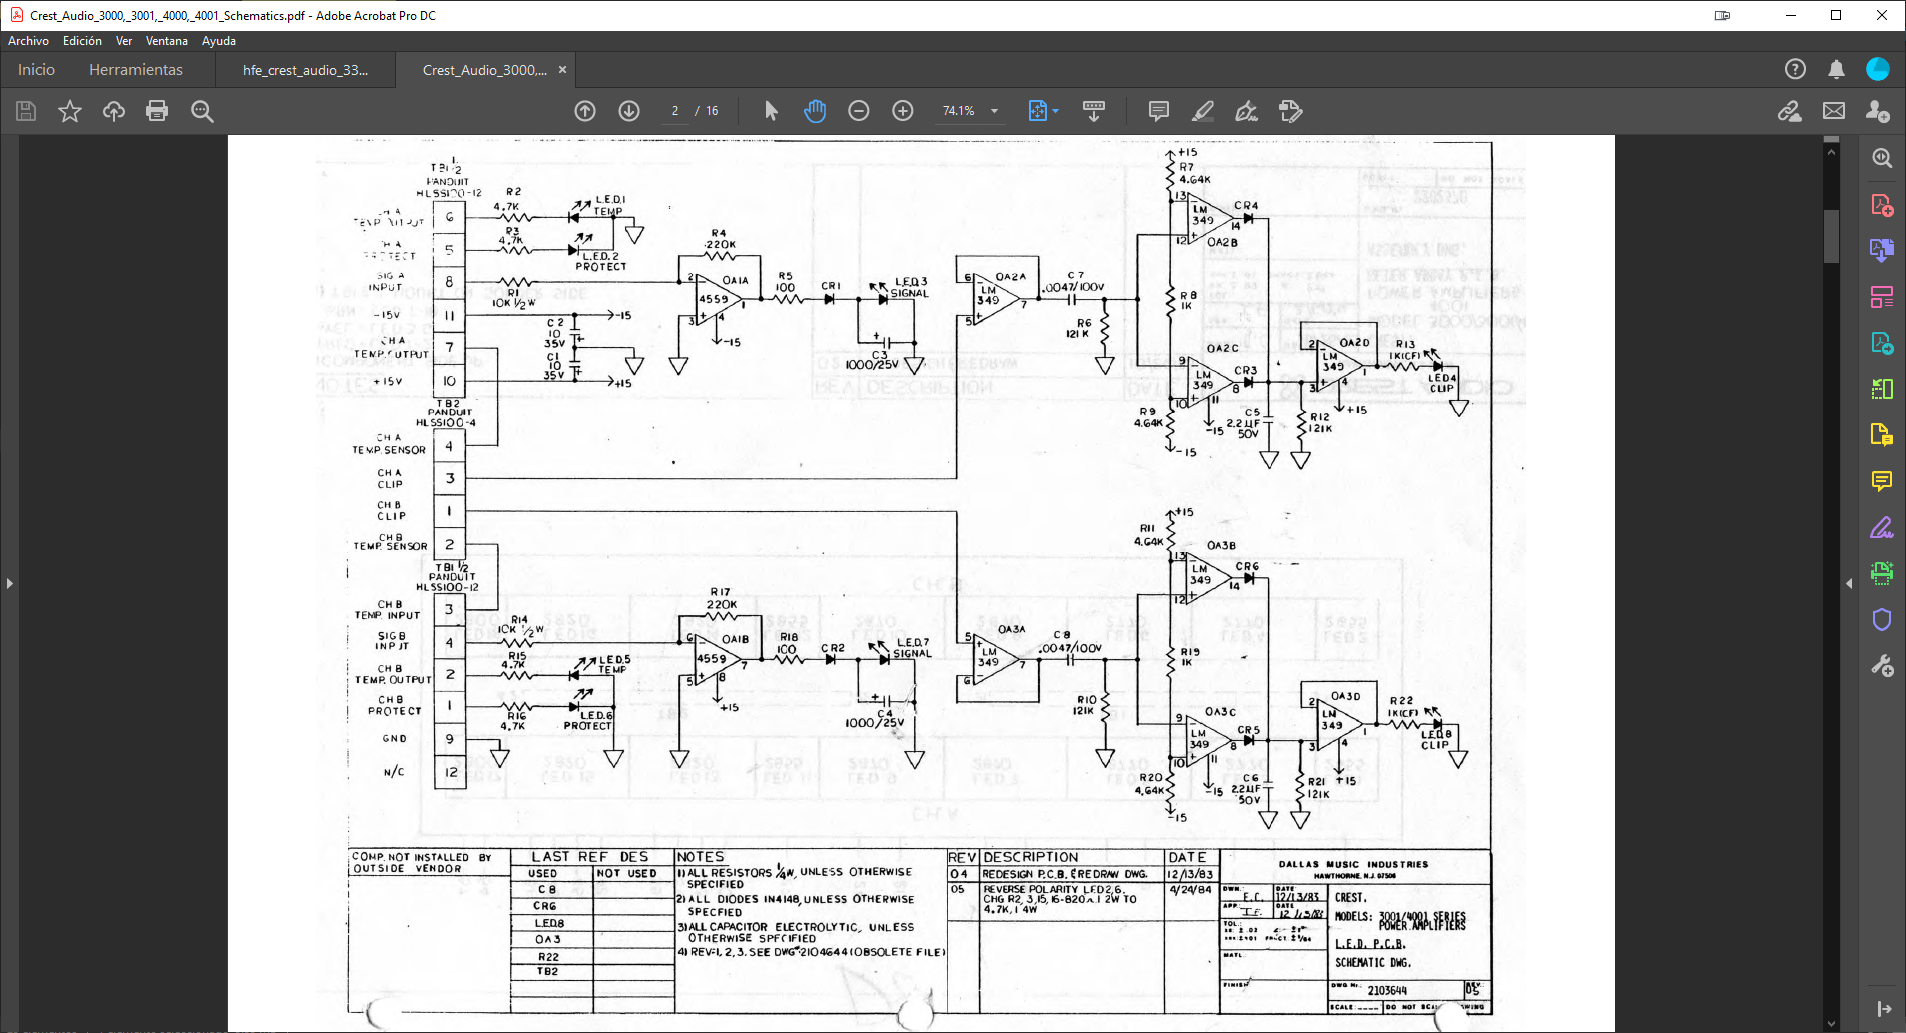Open Scan & OCR tool in right pane

[x=1882, y=573]
